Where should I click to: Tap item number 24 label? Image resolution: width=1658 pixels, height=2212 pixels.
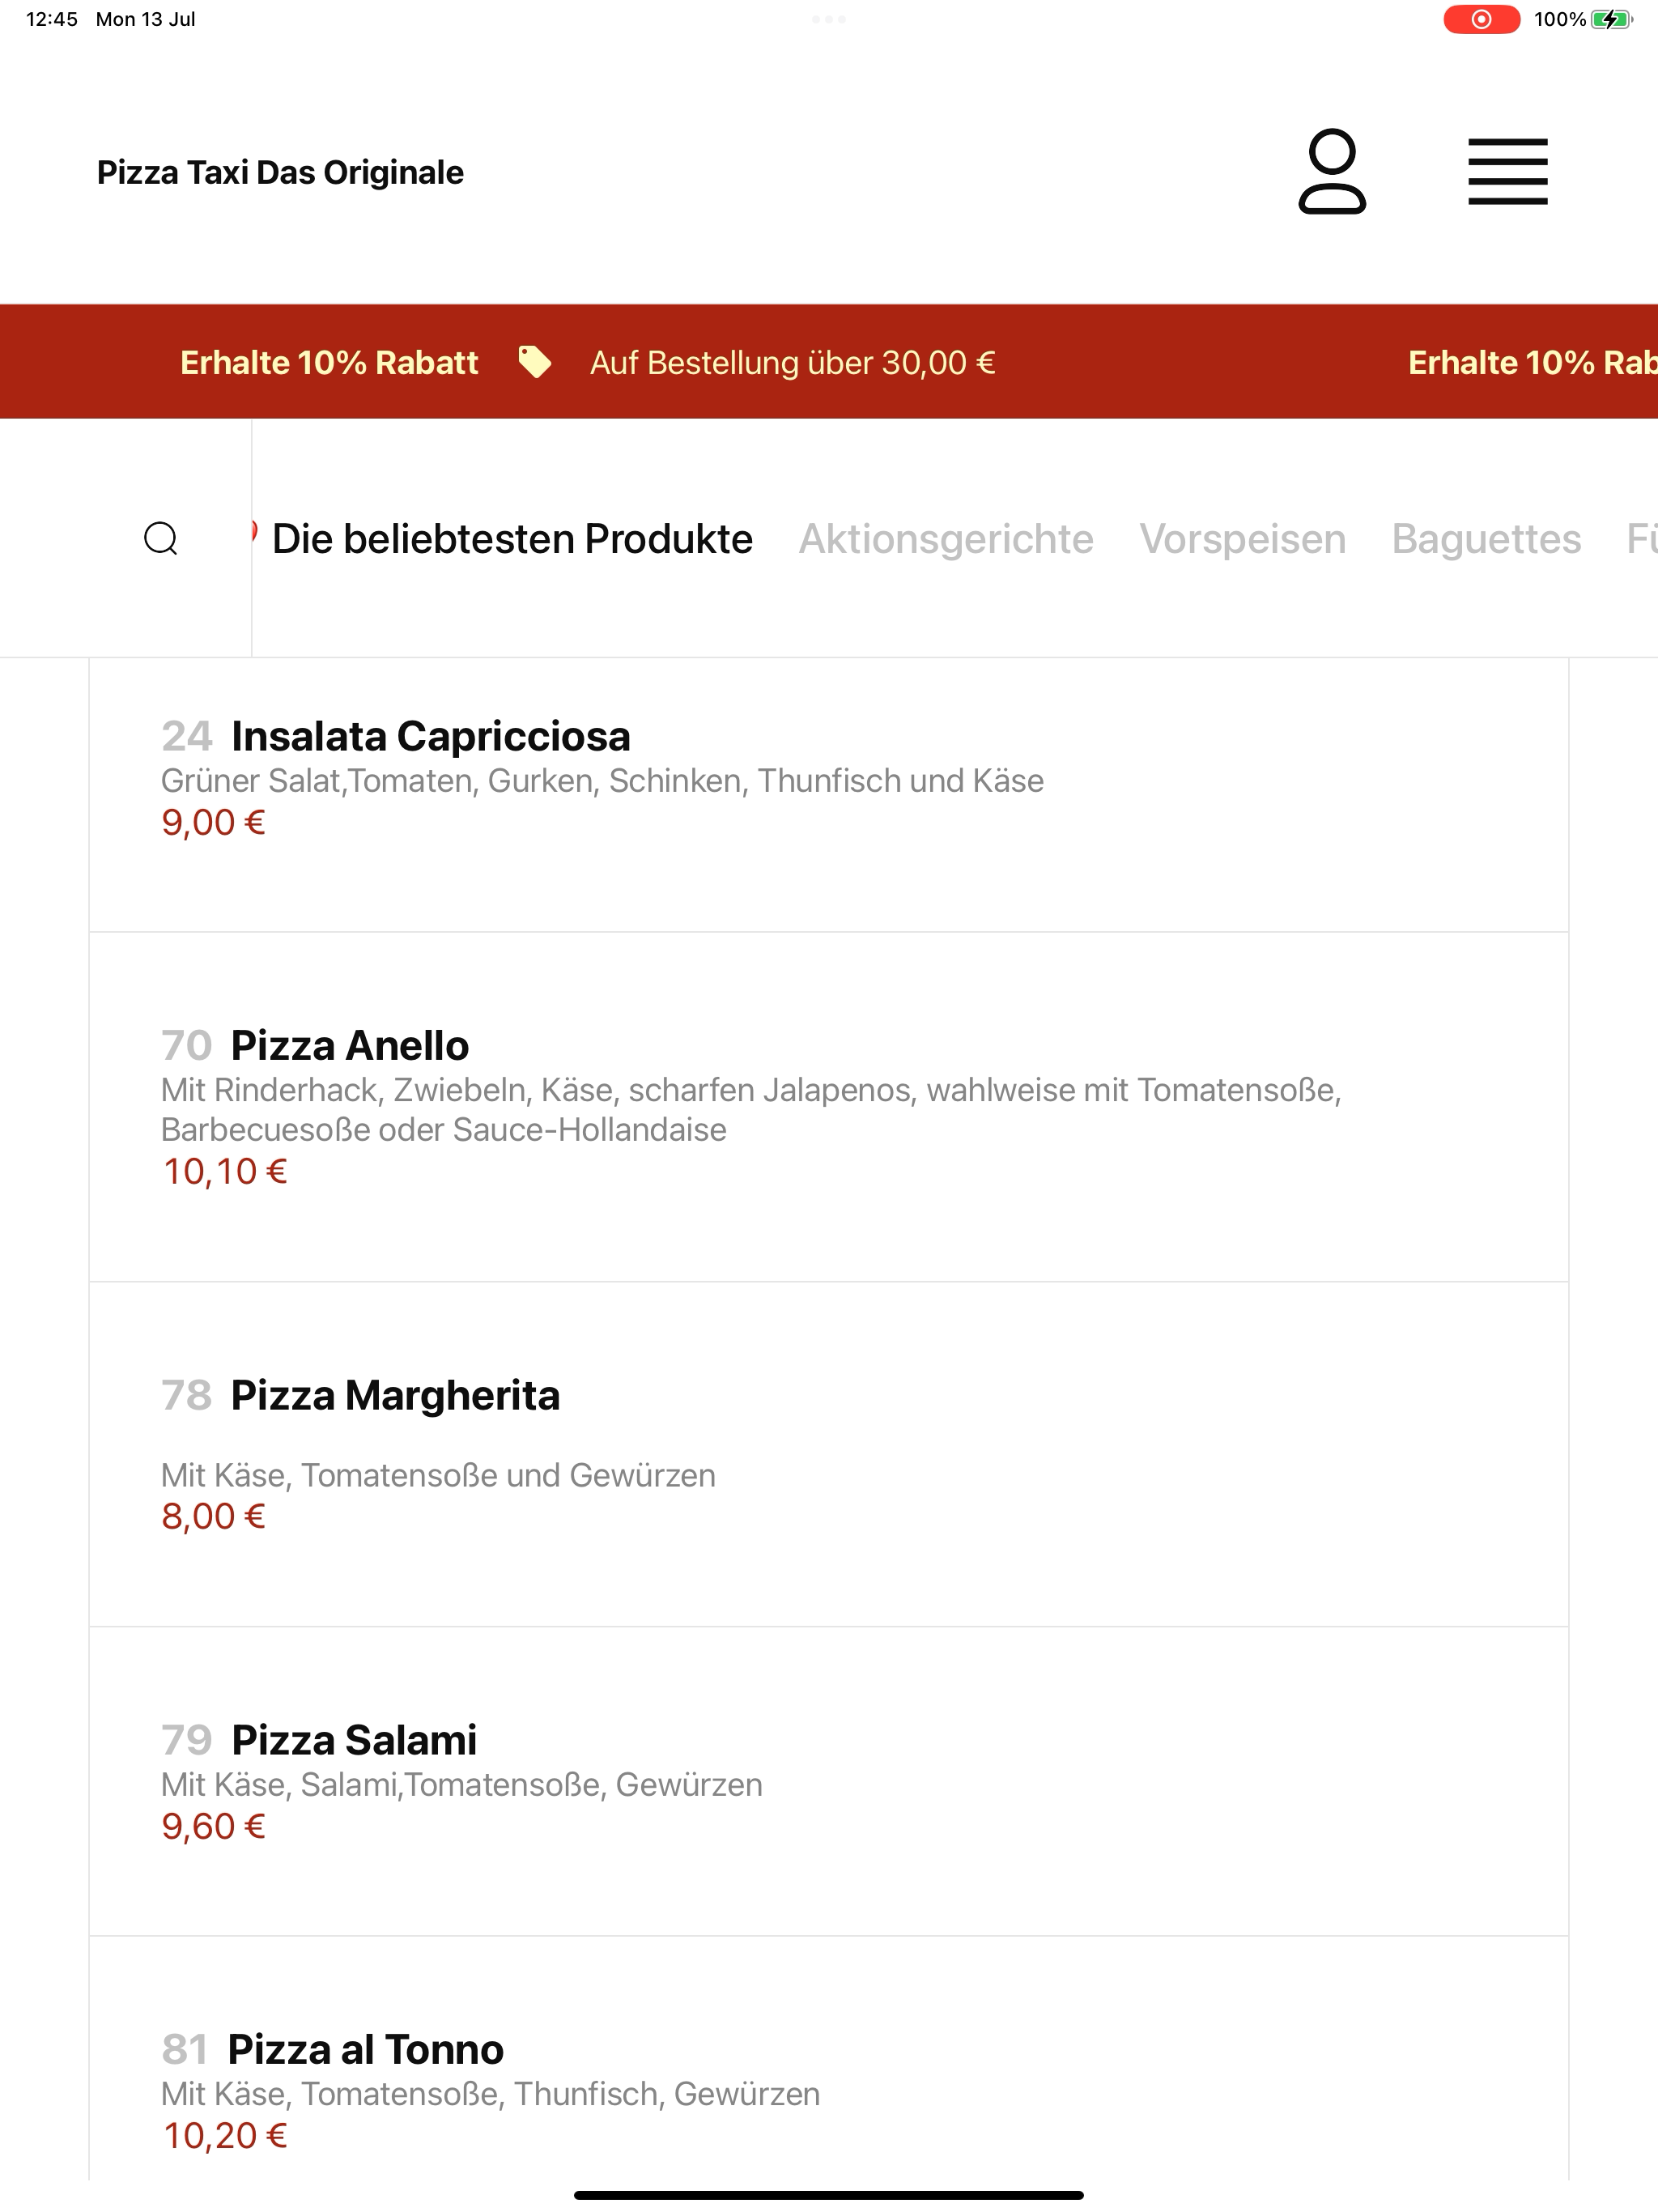coord(187,737)
